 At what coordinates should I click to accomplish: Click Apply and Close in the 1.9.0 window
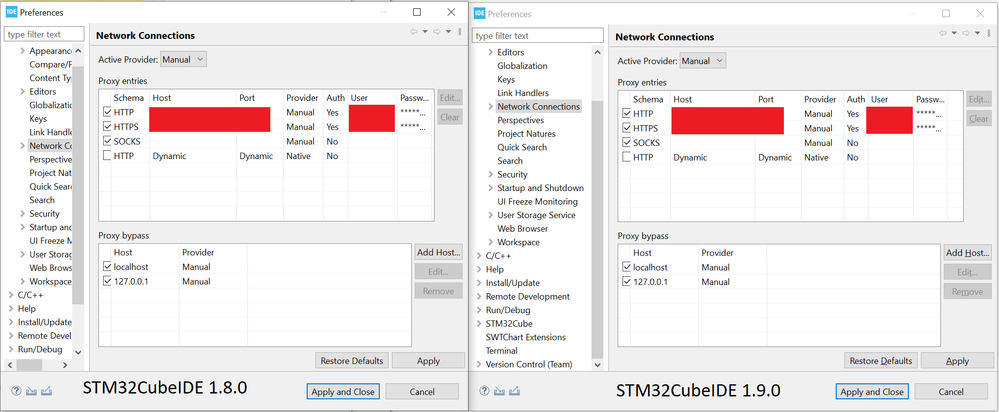coord(872,392)
